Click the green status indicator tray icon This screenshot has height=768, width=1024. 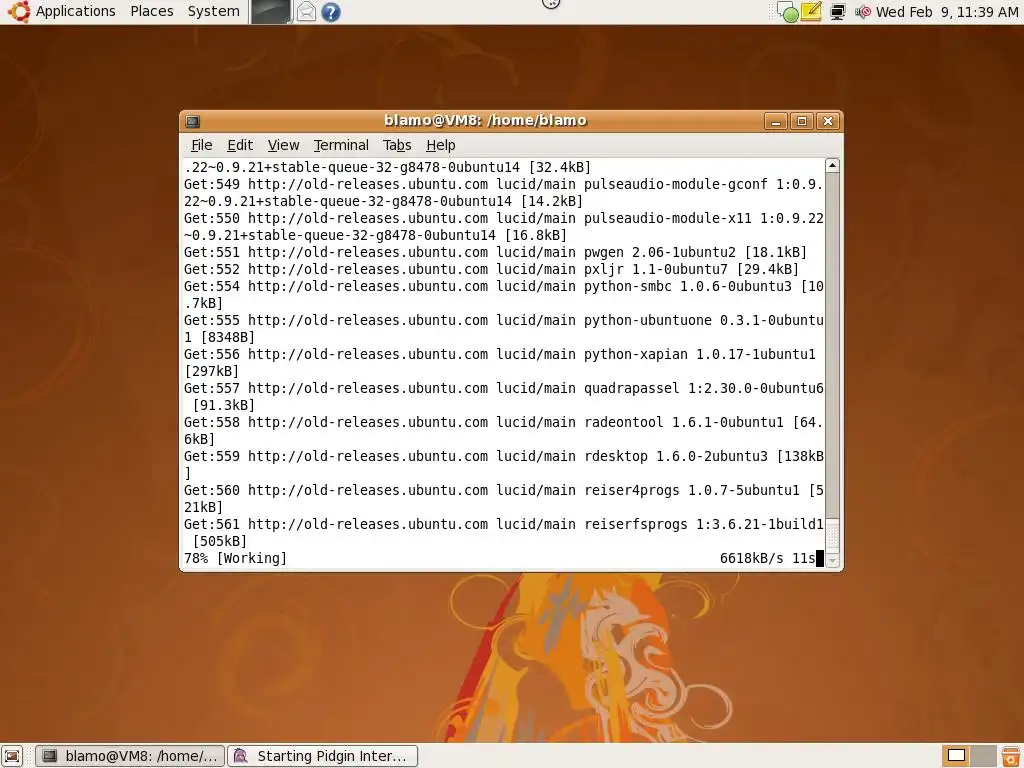[x=788, y=12]
